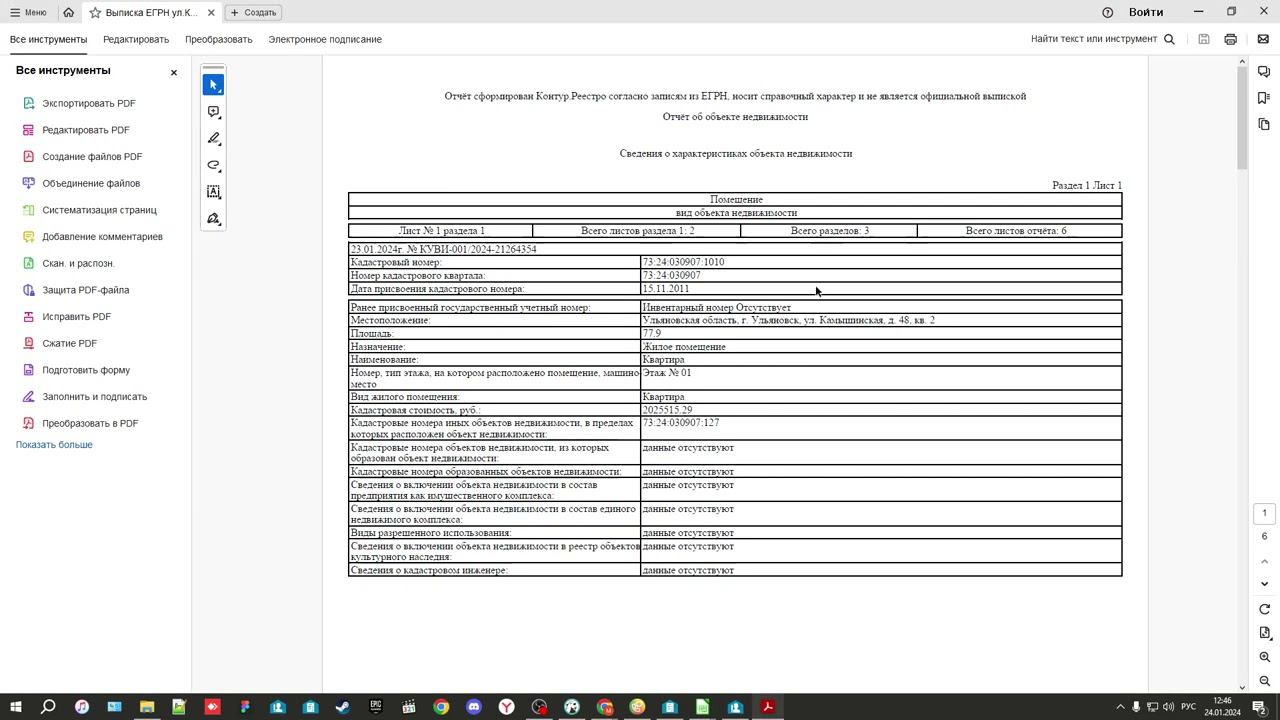The image size is (1280, 720).
Task: Open the Подготовить форму tool
Action: click(x=86, y=370)
